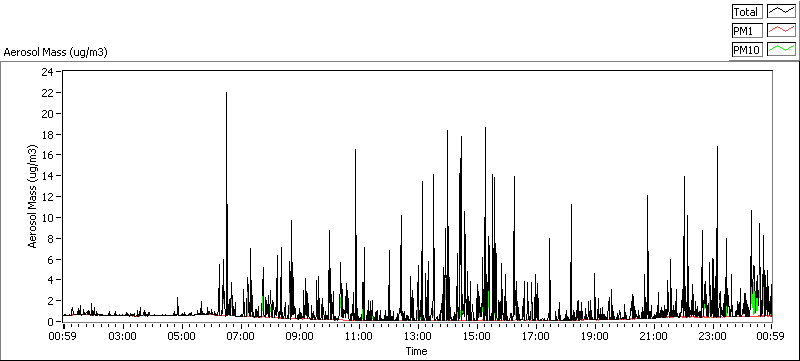Click the 12 tick label on y-axis
The height and width of the screenshot is (361, 800).
48,196
